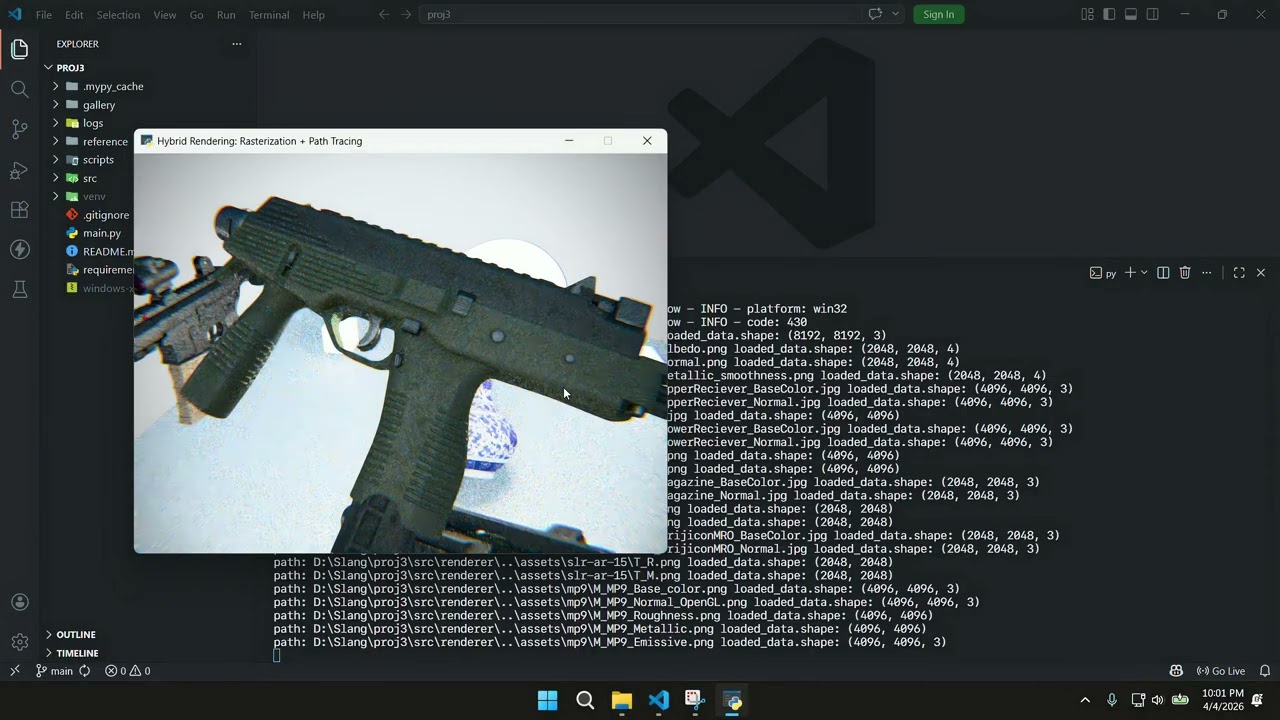
Task: Synchronize changes in the status bar
Action: 85,671
